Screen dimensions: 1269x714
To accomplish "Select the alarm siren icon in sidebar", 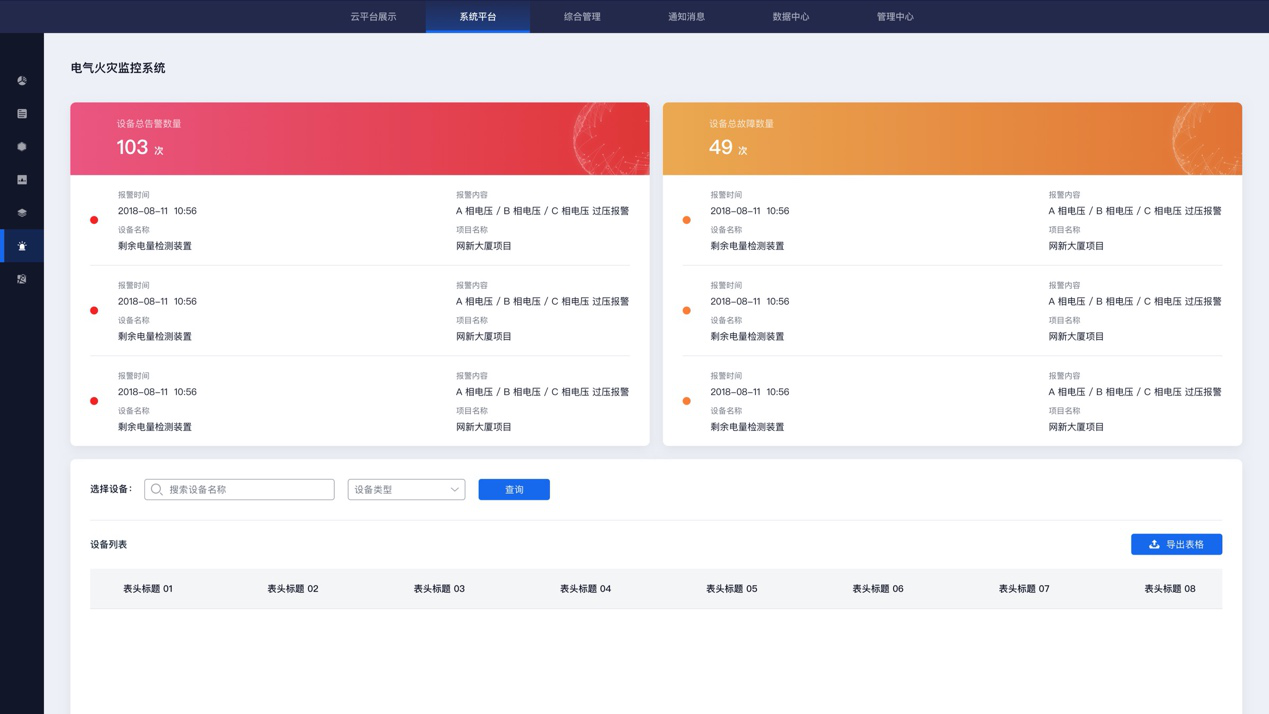I will (x=22, y=246).
